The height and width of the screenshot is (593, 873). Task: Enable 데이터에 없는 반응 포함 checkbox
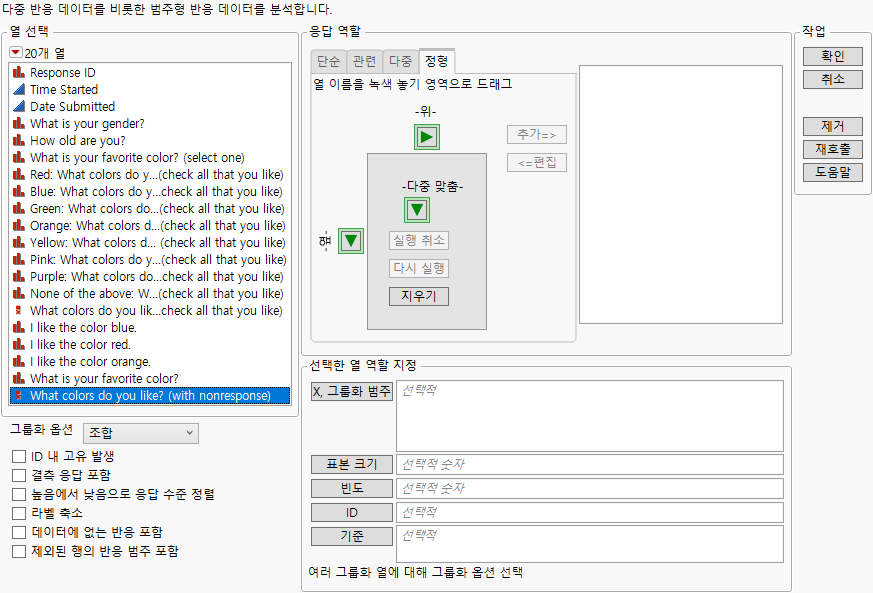point(19,532)
